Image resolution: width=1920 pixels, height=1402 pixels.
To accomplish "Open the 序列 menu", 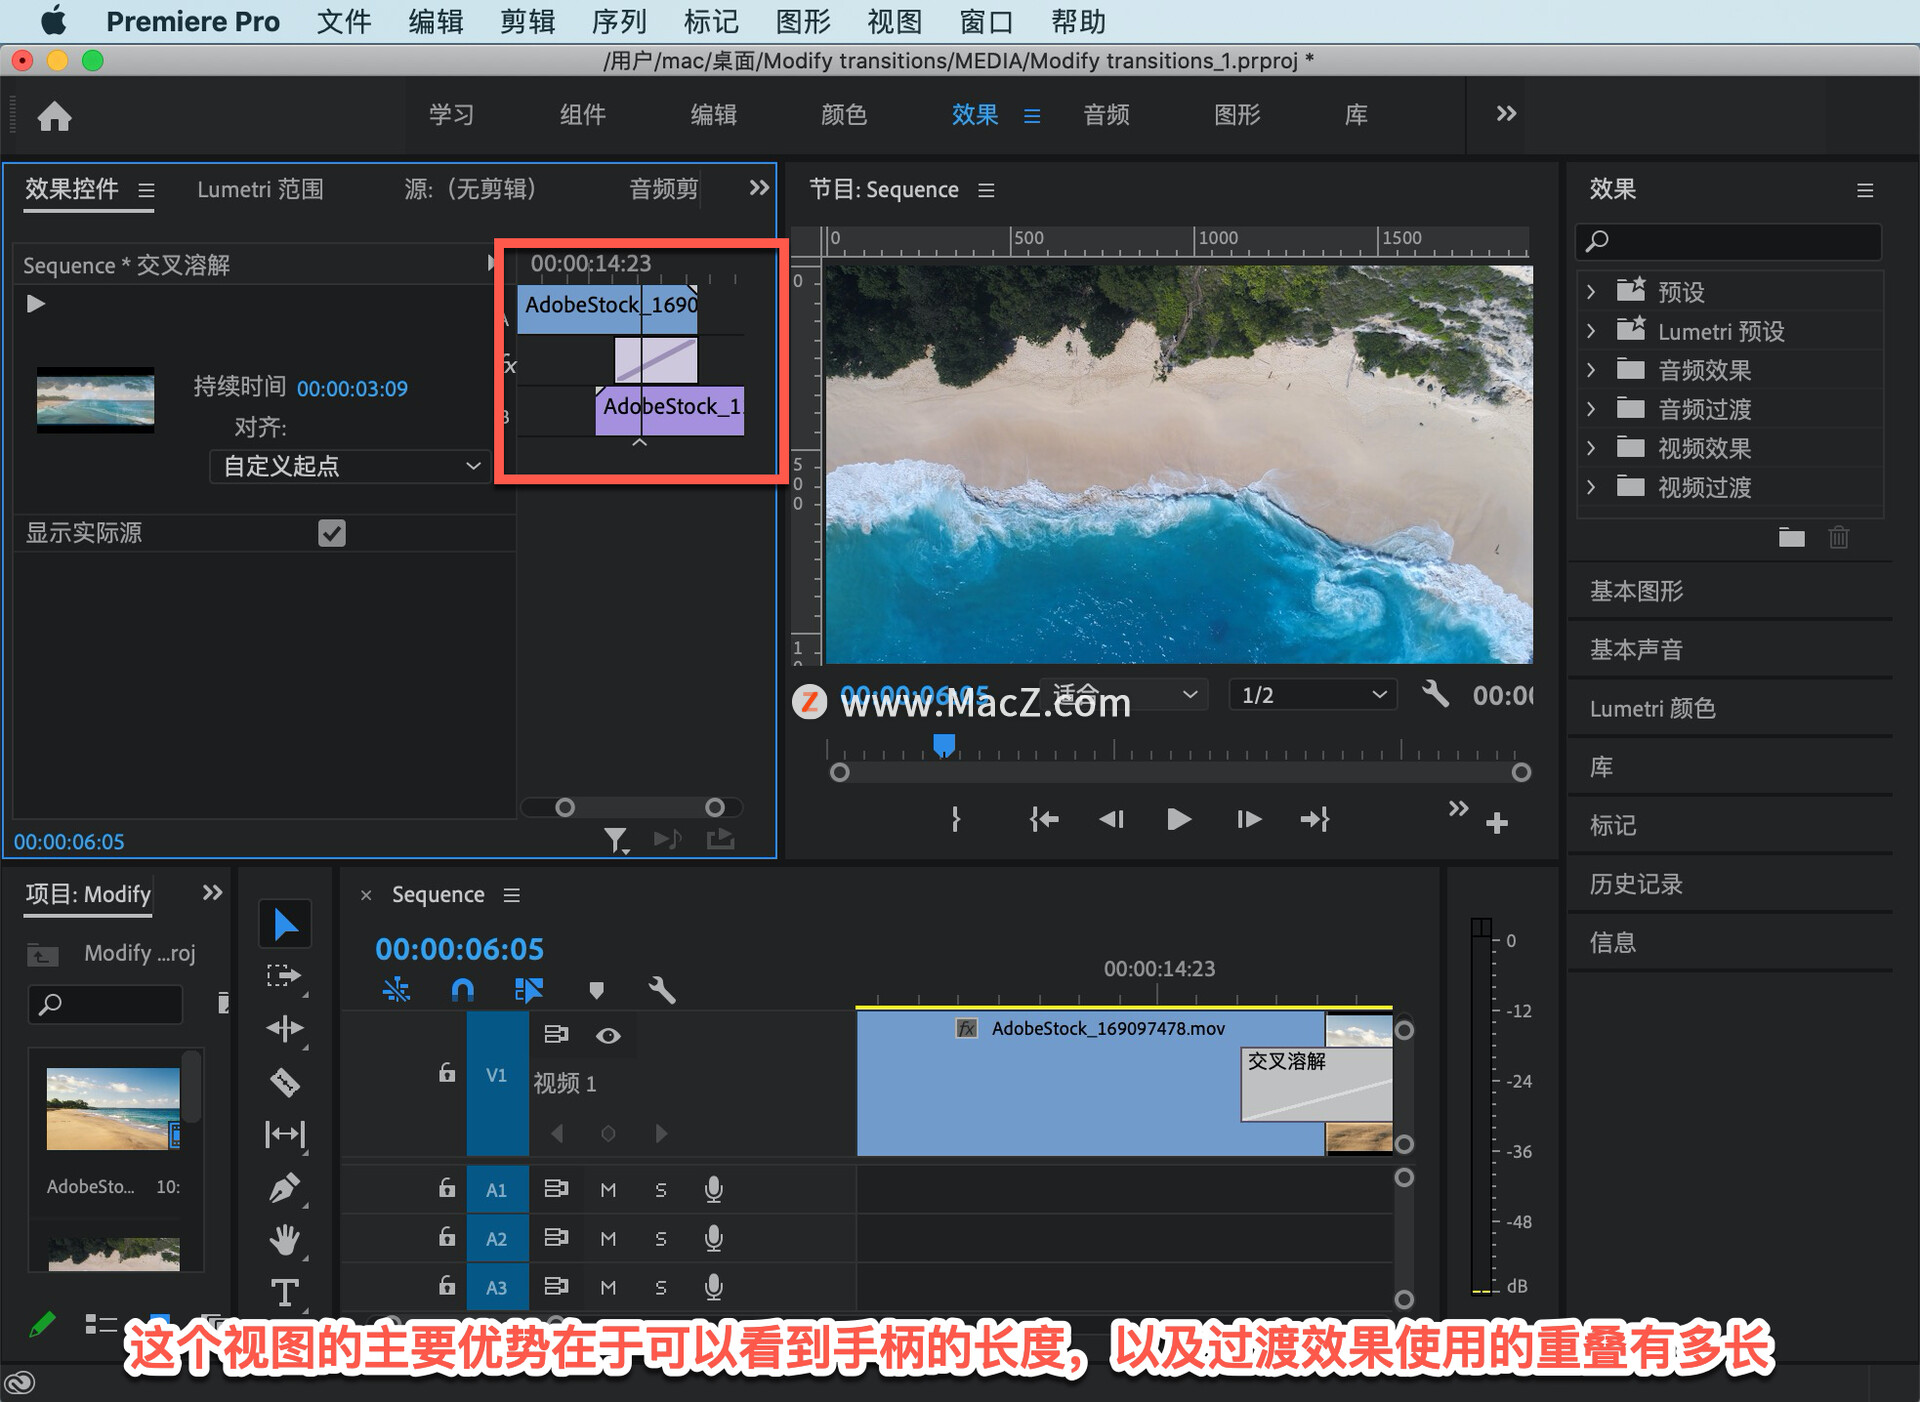I will point(619,21).
